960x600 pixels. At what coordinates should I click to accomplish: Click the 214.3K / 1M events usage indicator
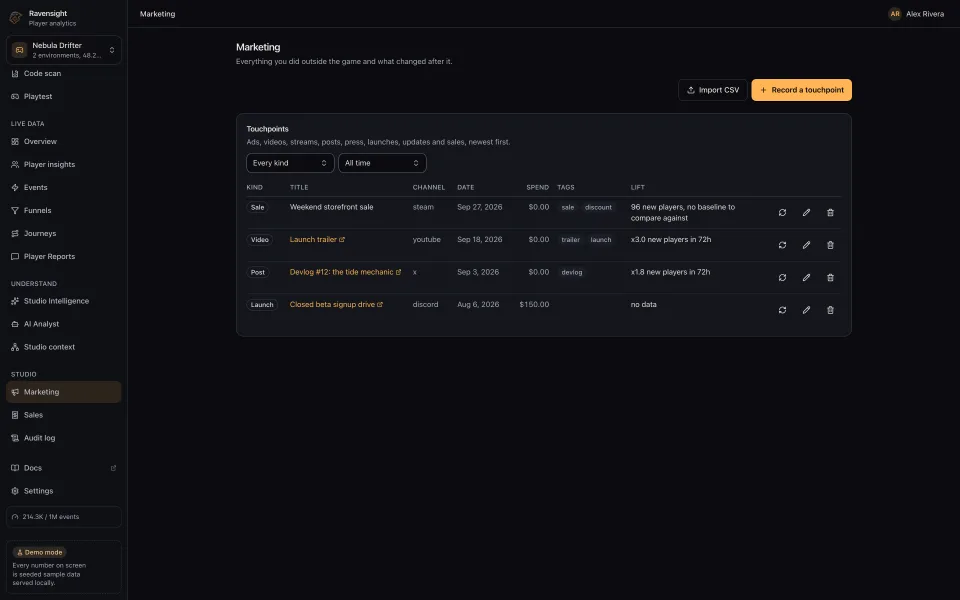pos(64,517)
